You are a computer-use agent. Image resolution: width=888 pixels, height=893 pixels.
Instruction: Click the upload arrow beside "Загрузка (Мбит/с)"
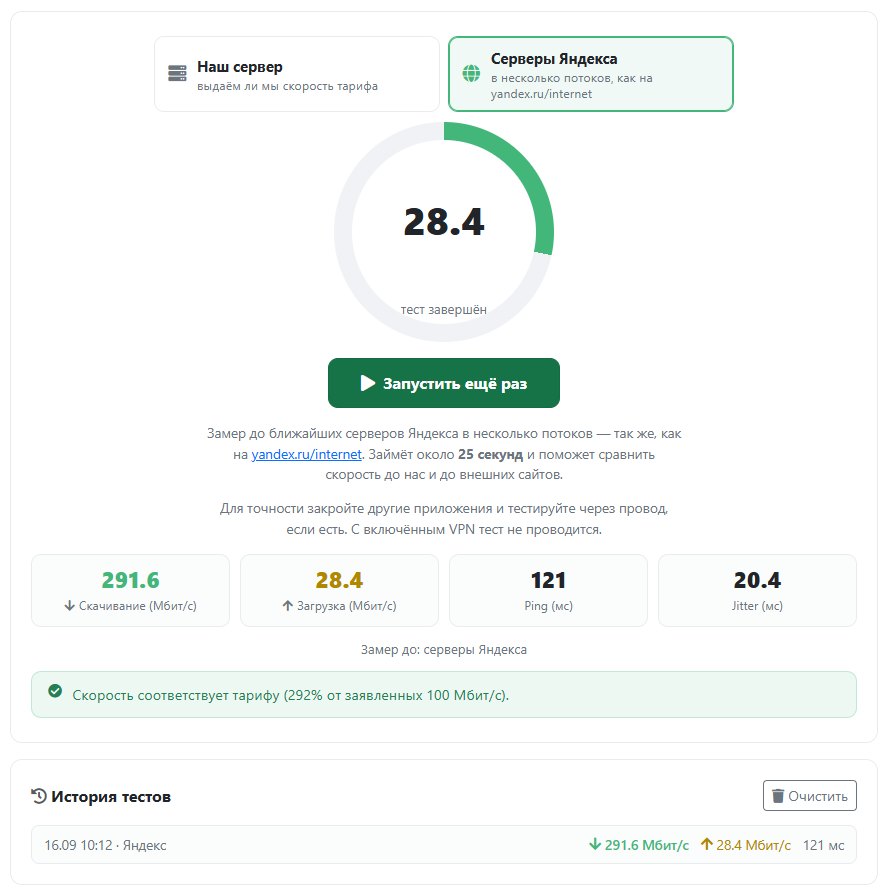(288, 605)
